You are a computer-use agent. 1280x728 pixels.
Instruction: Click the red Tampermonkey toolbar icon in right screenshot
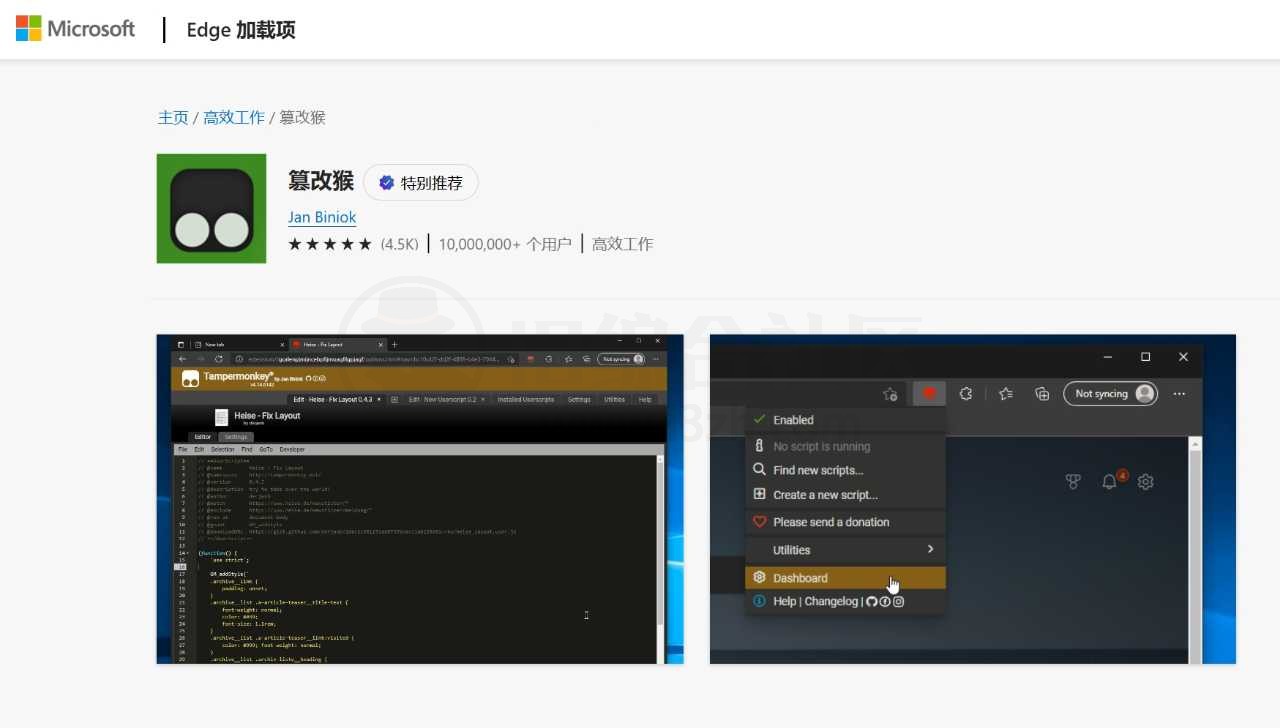click(929, 394)
